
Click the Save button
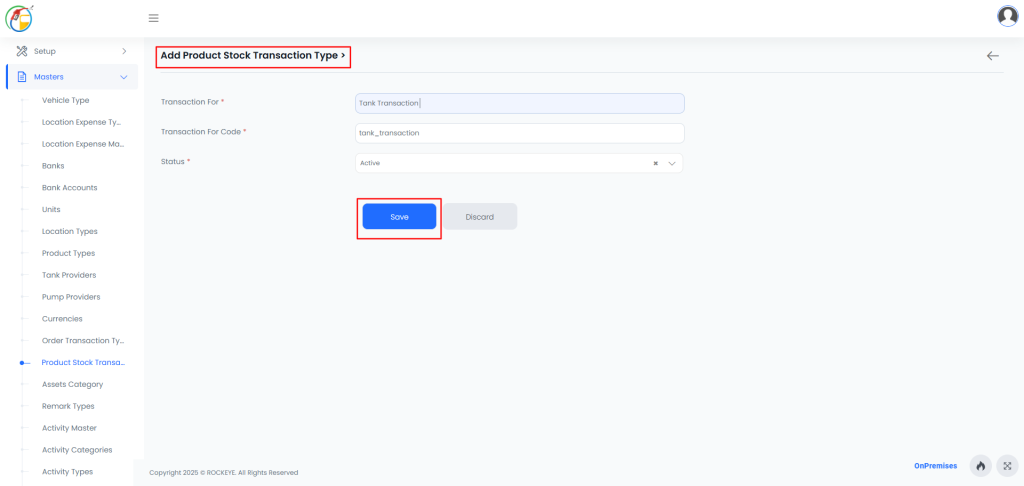(399, 217)
